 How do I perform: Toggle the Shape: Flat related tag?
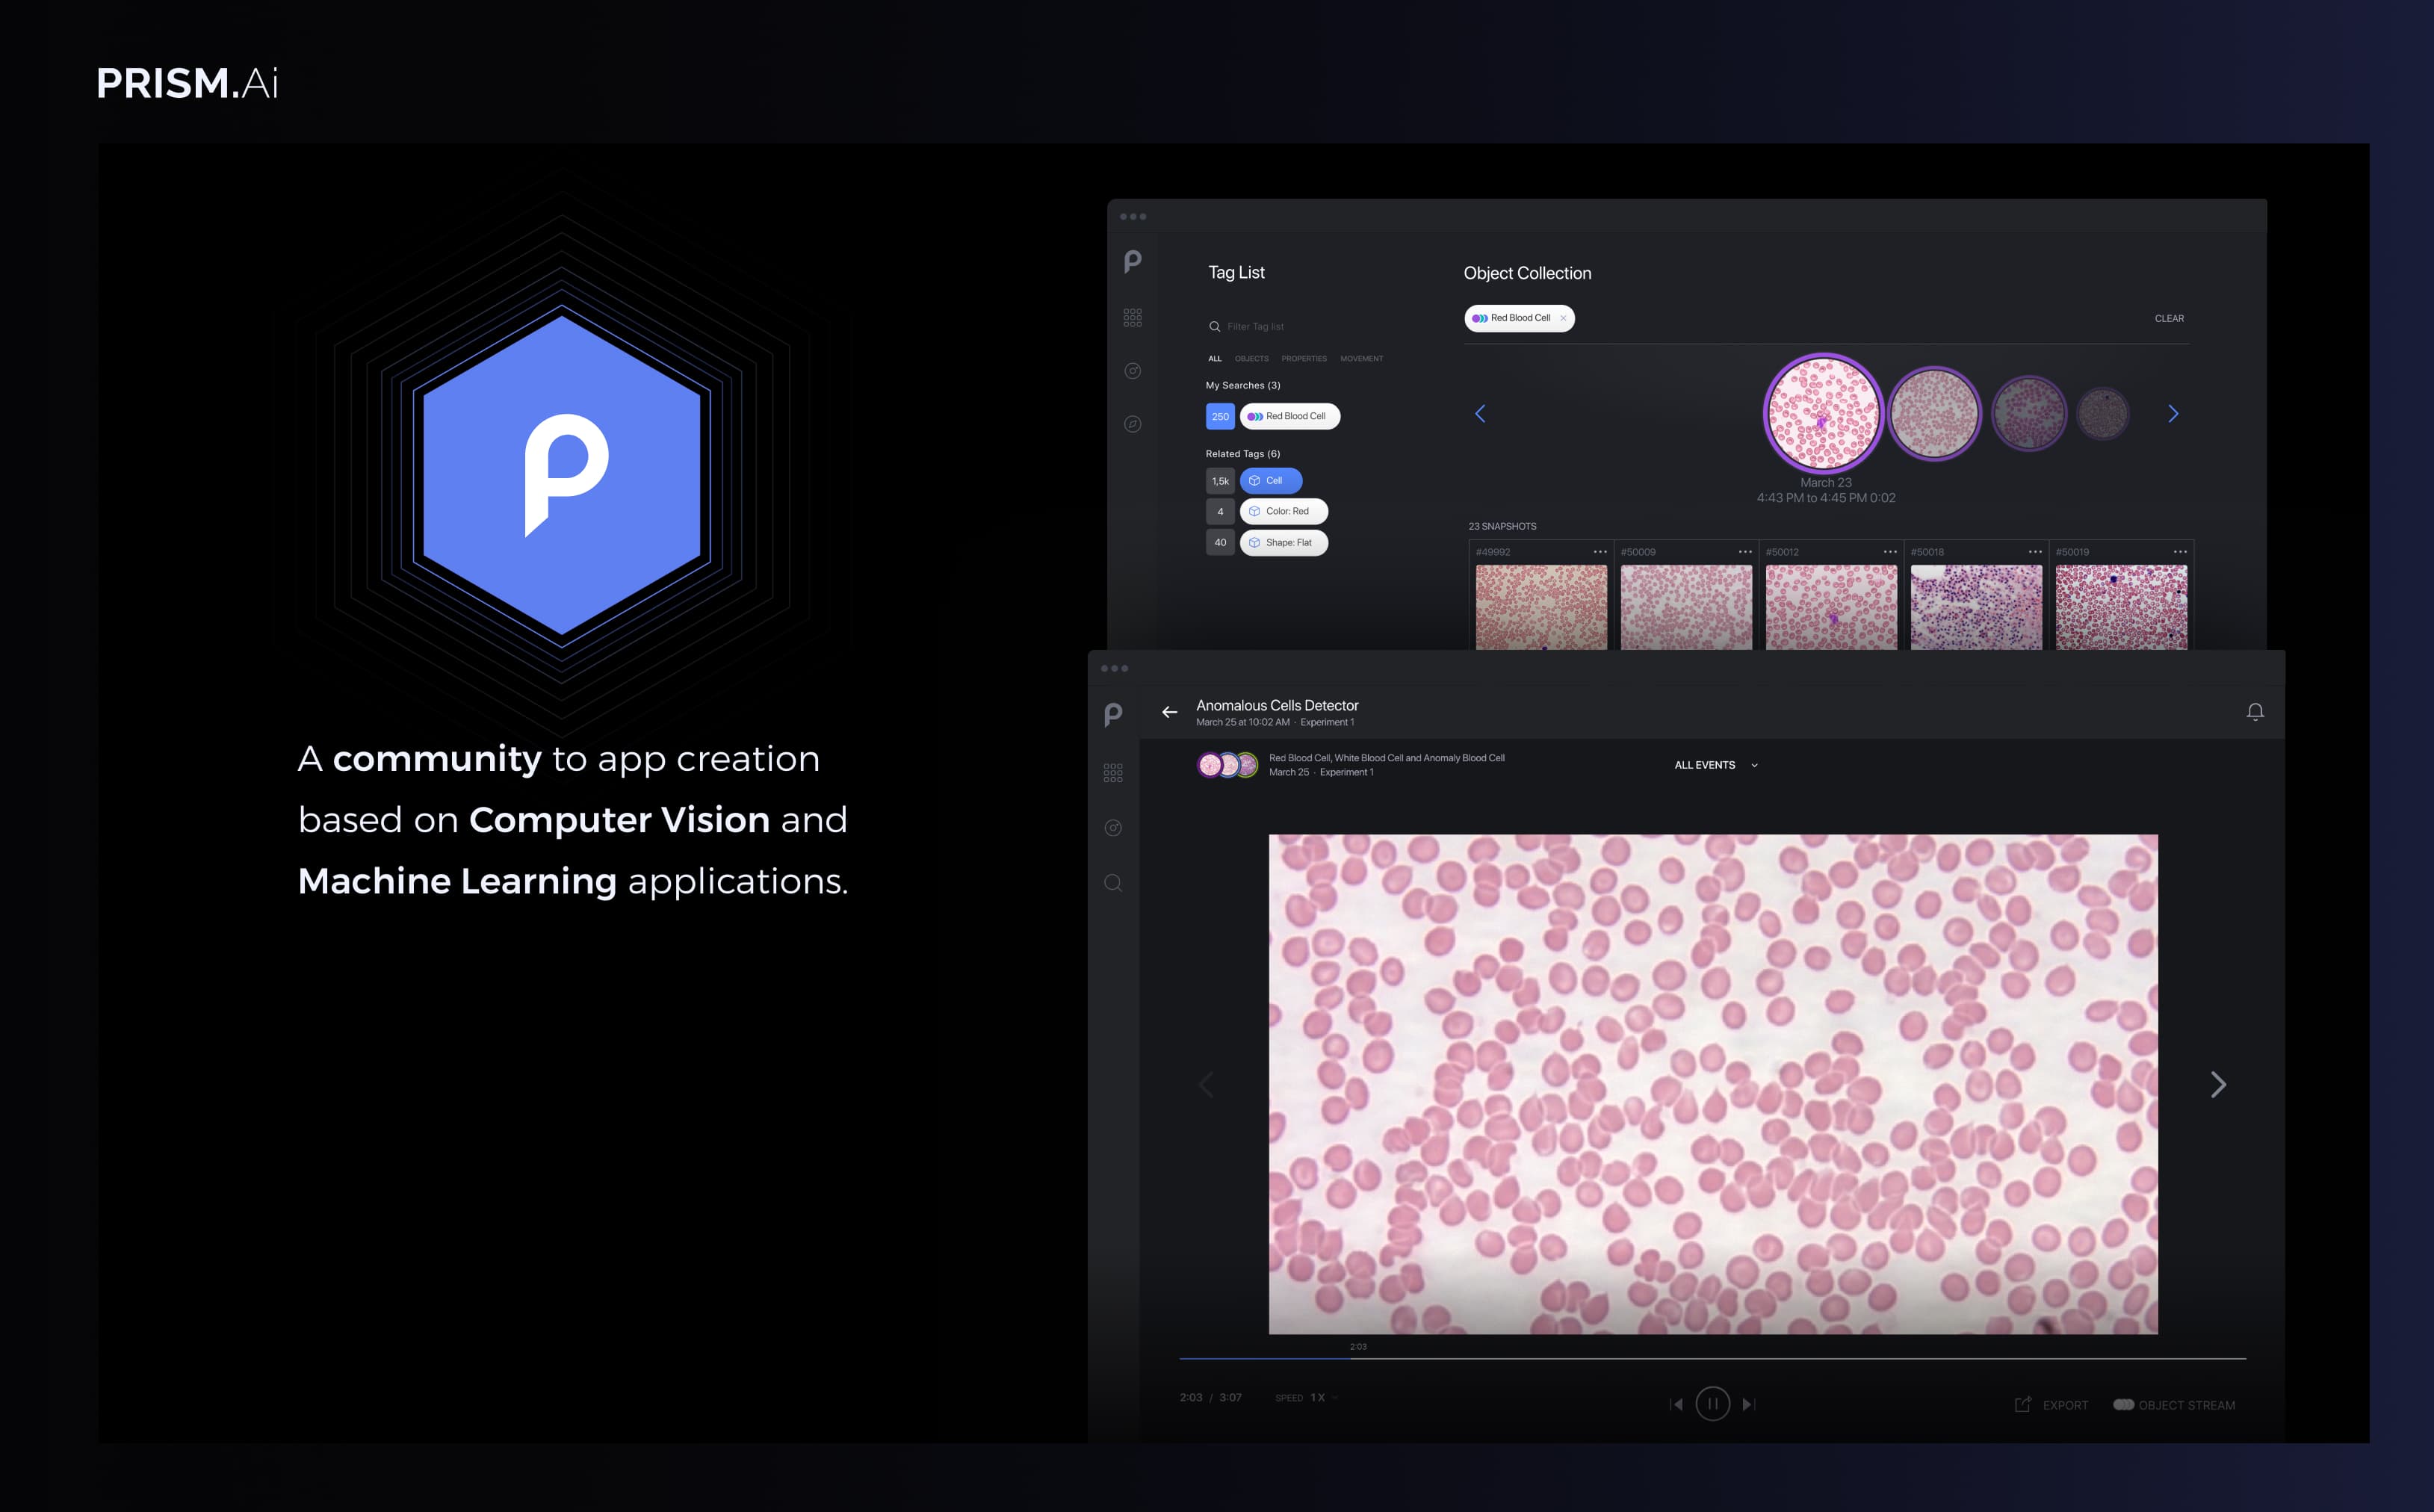pyautogui.click(x=1284, y=543)
